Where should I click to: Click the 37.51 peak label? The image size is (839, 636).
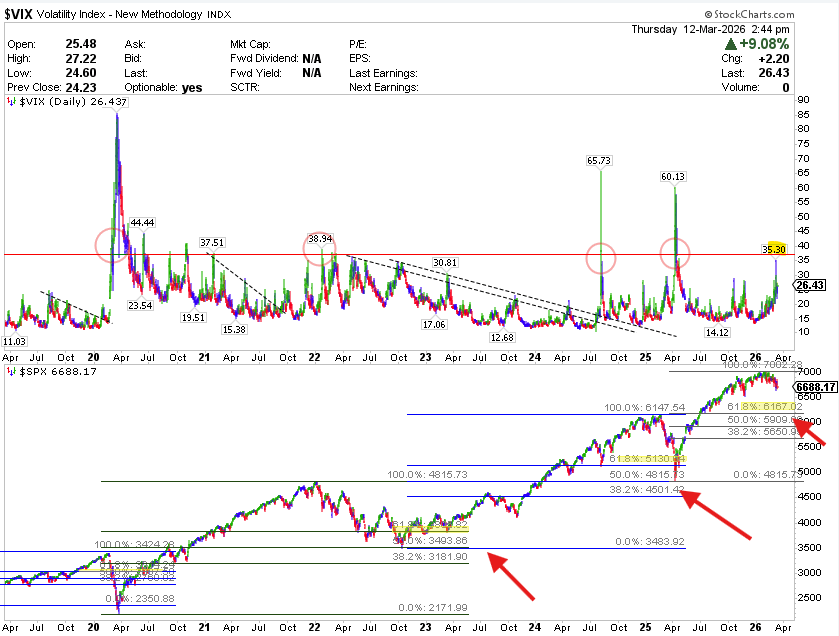coord(212,243)
